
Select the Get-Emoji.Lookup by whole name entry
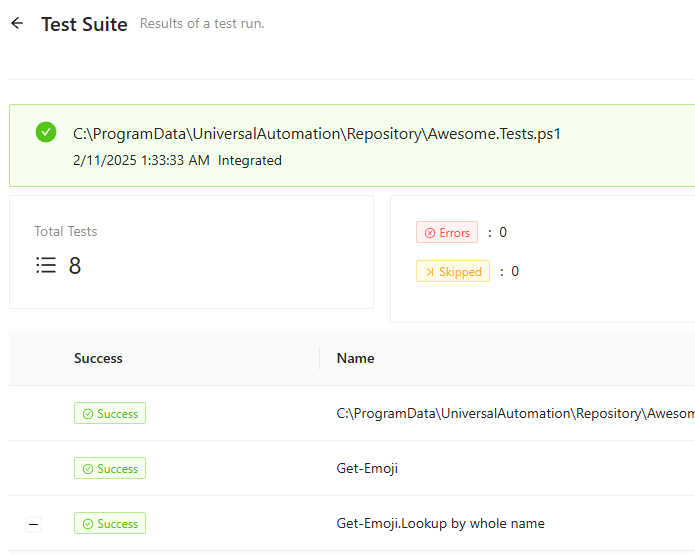(440, 523)
